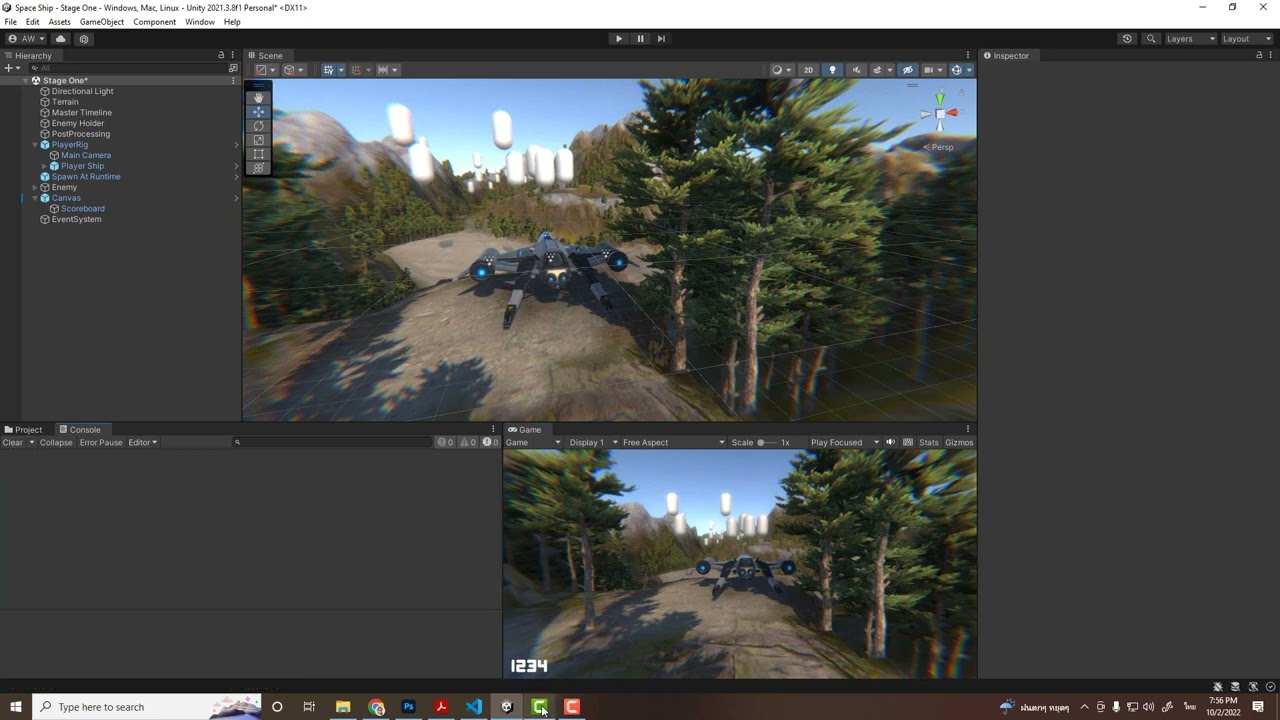Toggle scene audio mute button
This screenshot has width=1280, height=720.
[x=856, y=70]
